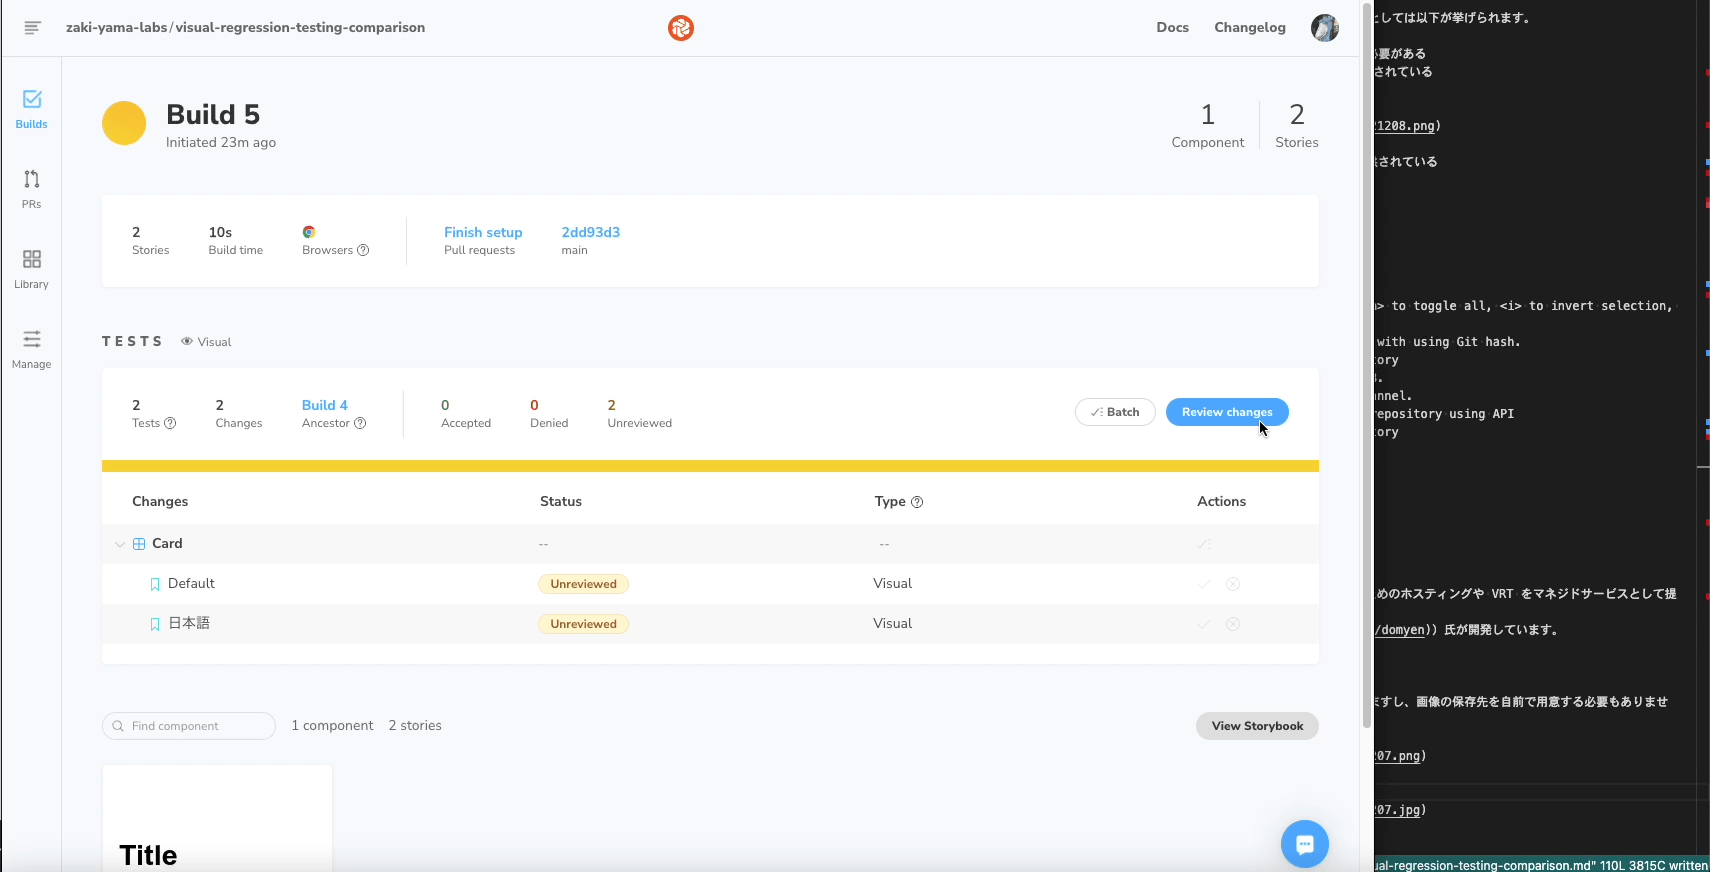Click the '0 Accepted' stat

point(466,413)
